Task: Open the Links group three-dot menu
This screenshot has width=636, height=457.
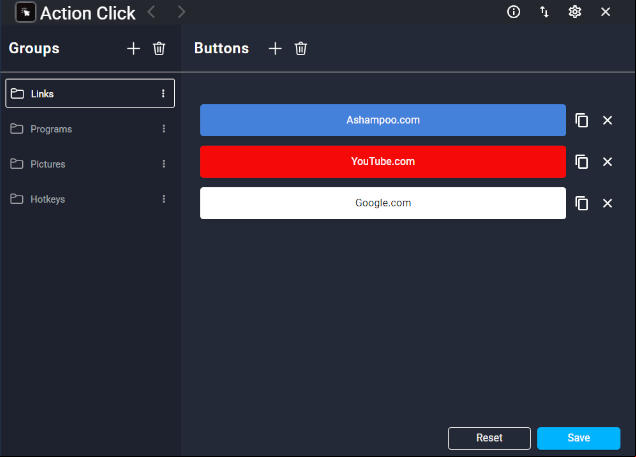Action: [163, 93]
